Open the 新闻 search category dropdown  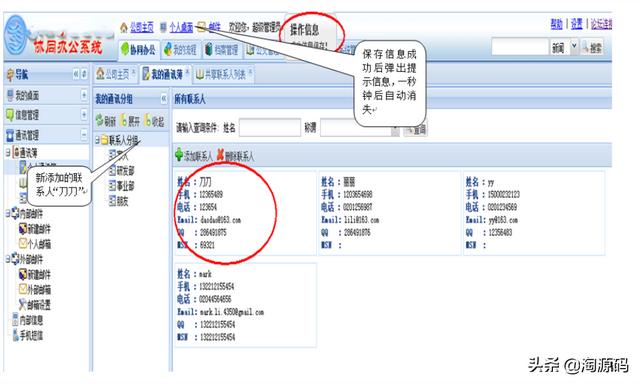point(574,47)
